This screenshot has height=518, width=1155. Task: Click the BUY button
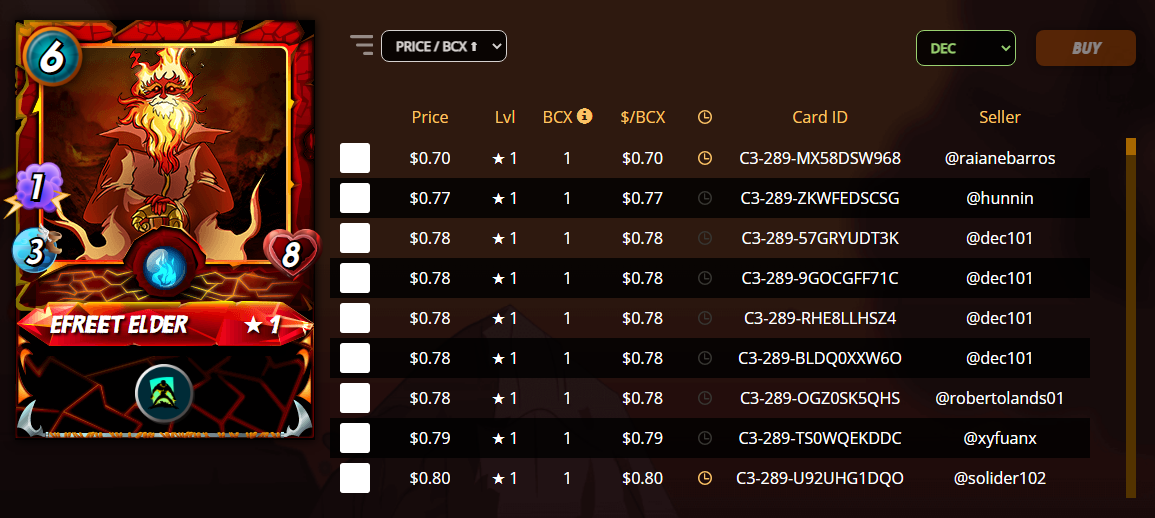(x=1086, y=48)
